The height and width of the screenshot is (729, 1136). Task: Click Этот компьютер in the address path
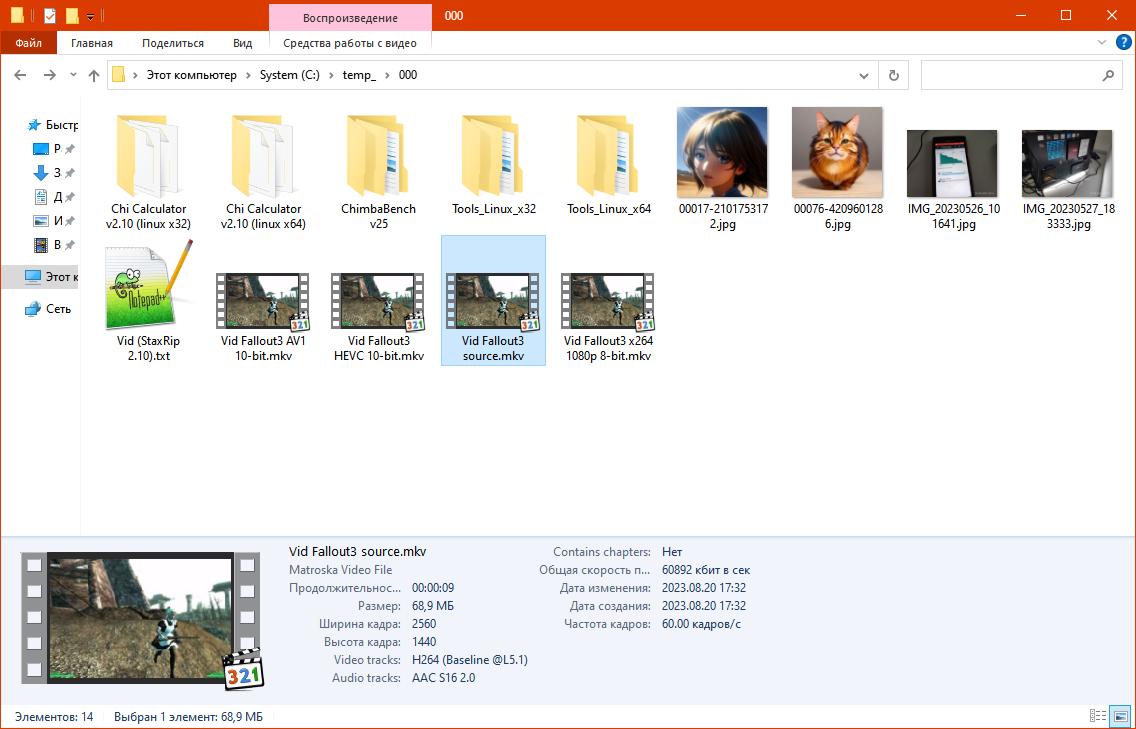click(191, 75)
